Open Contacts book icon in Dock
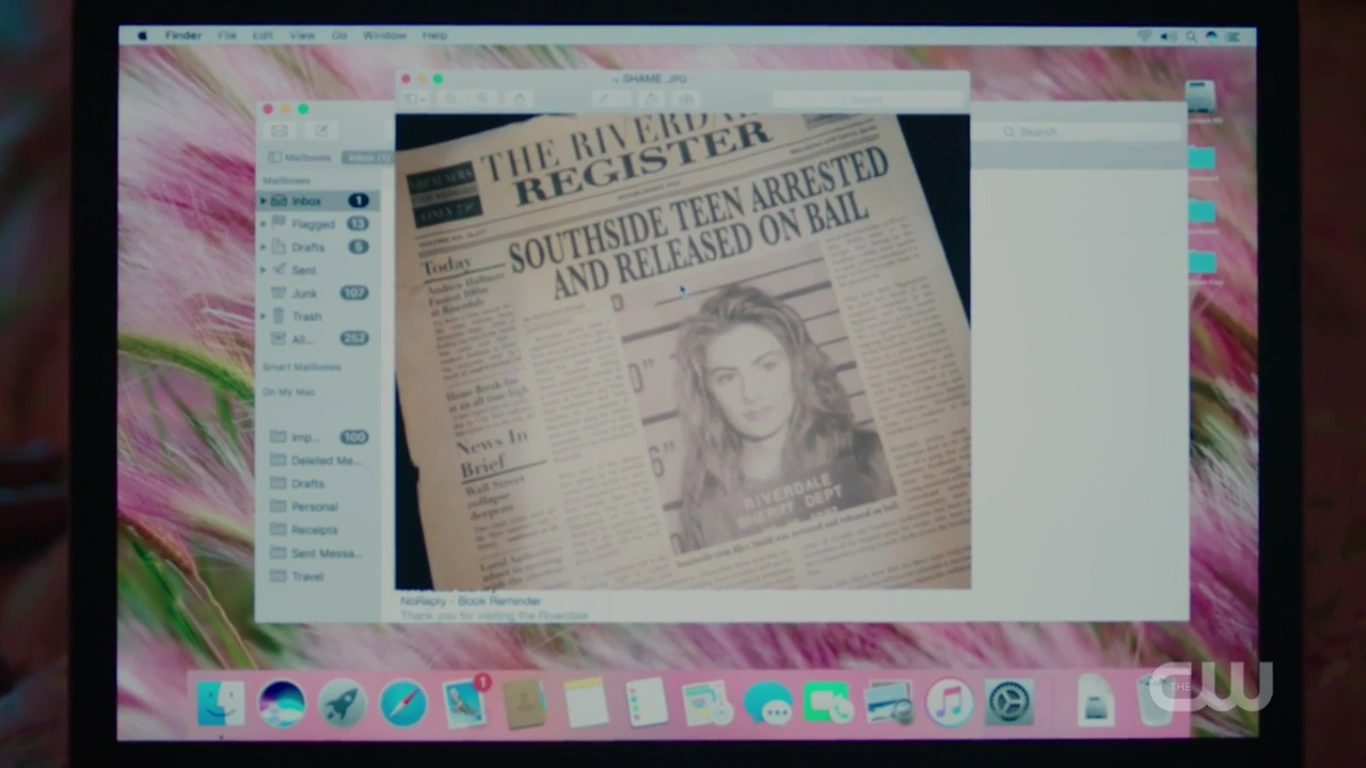Viewport: 1366px width, 768px height. pyautogui.click(x=525, y=702)
